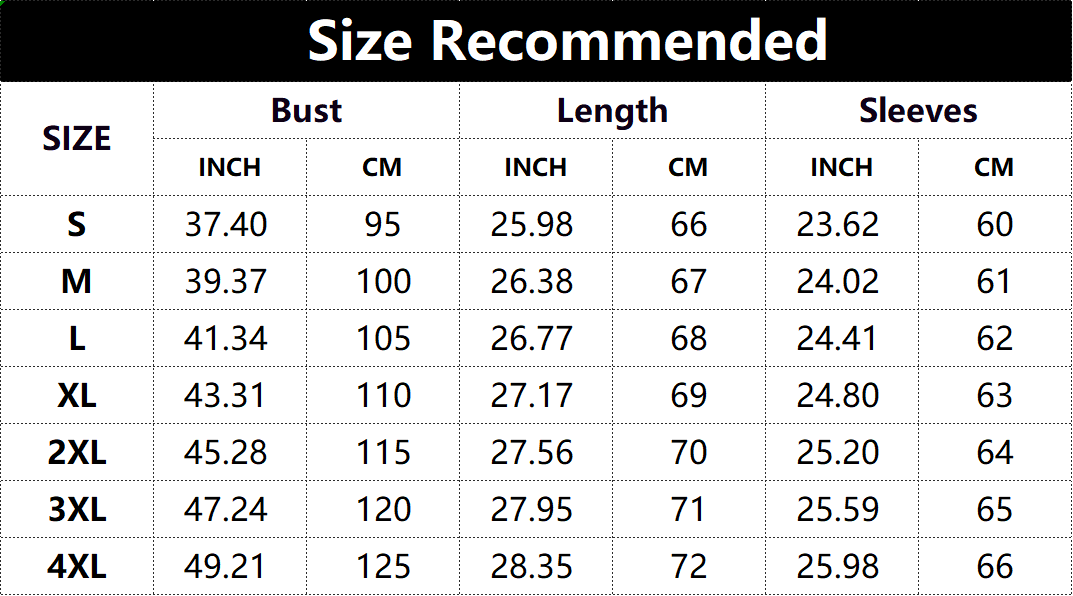Screen dimensions: 1073x596
Task: Click the Size Recommended title banner
Action: (536, 41)
